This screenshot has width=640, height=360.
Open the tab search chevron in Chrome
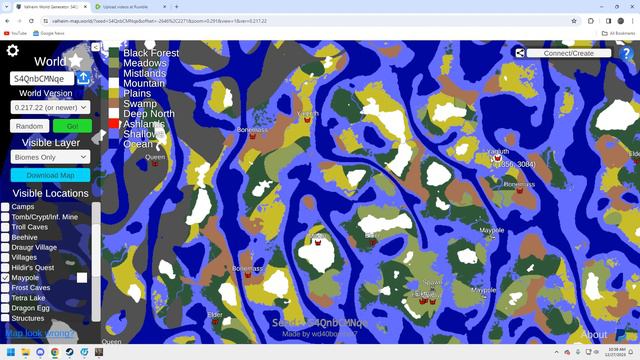tap(6, 7)
